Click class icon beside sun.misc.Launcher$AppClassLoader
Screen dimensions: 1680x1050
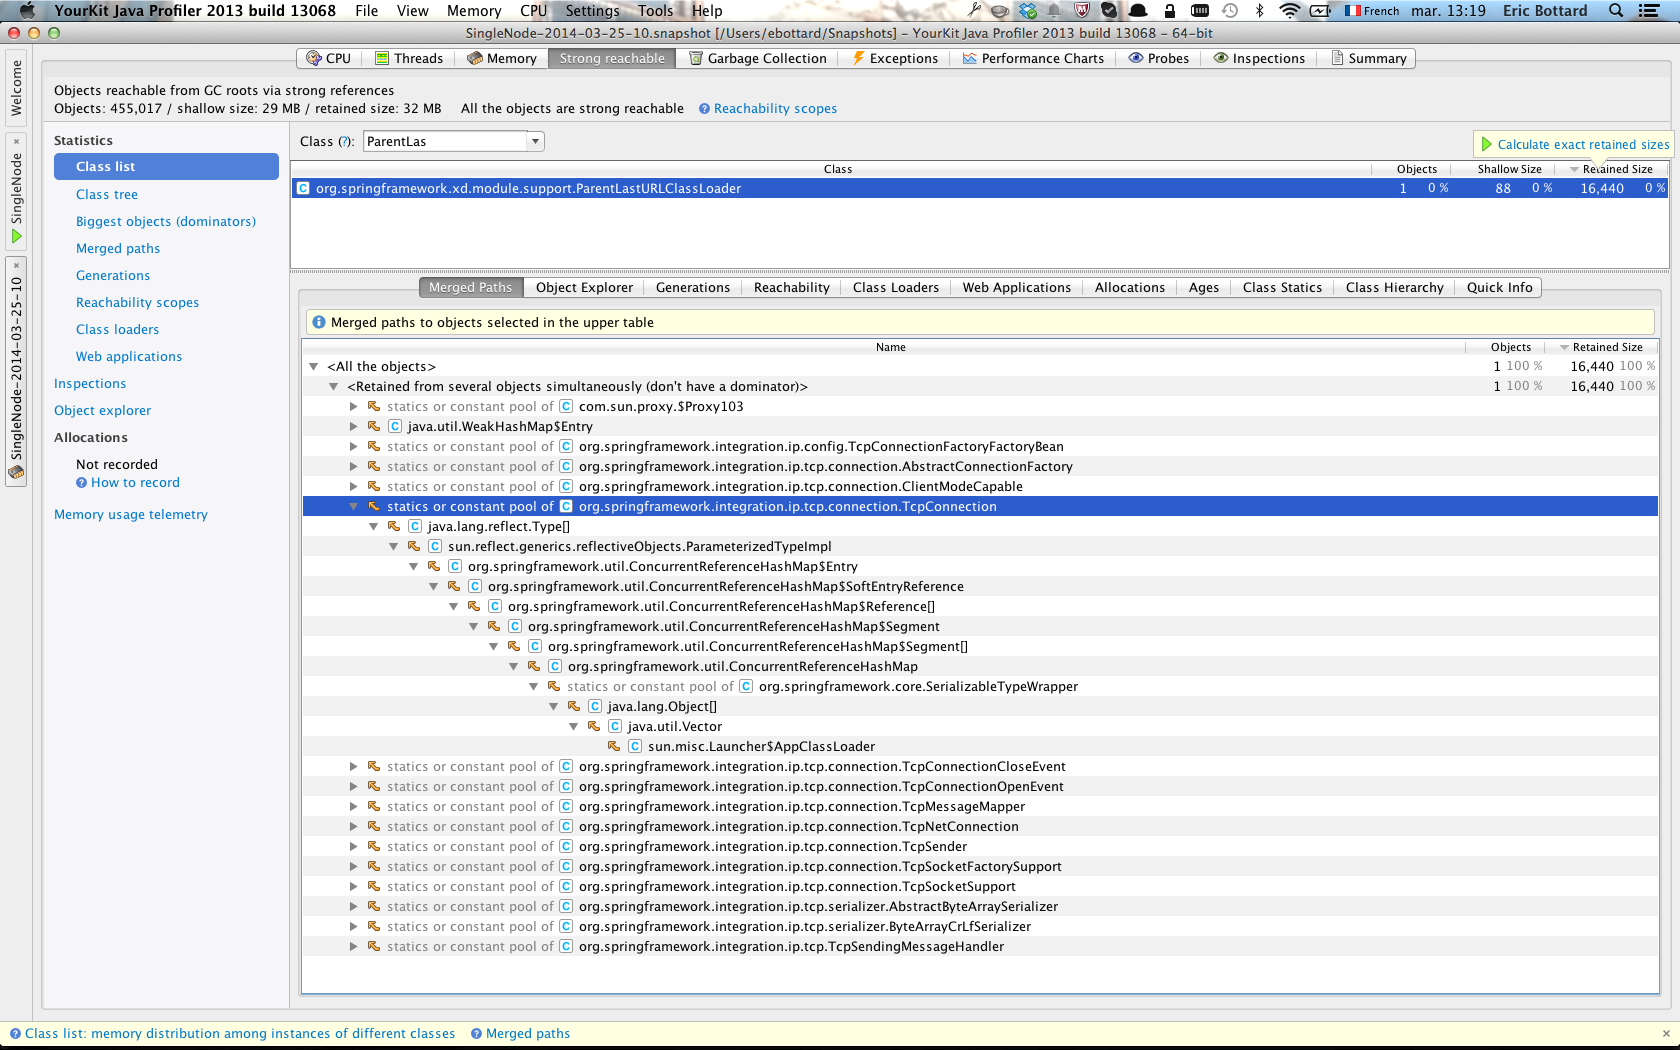[x=635, y=746]
